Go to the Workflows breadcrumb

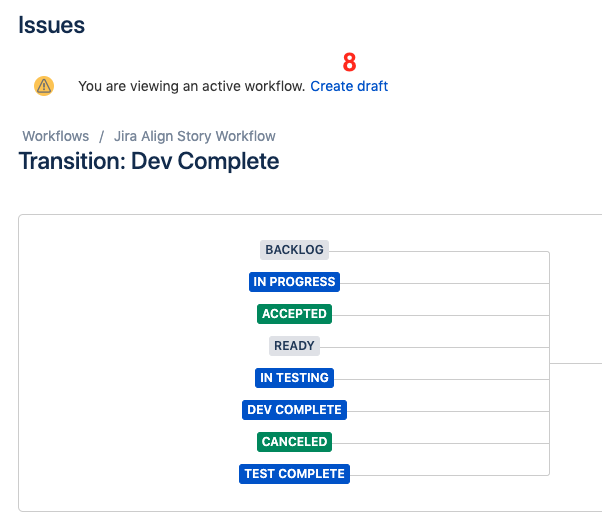pos(56,136)
